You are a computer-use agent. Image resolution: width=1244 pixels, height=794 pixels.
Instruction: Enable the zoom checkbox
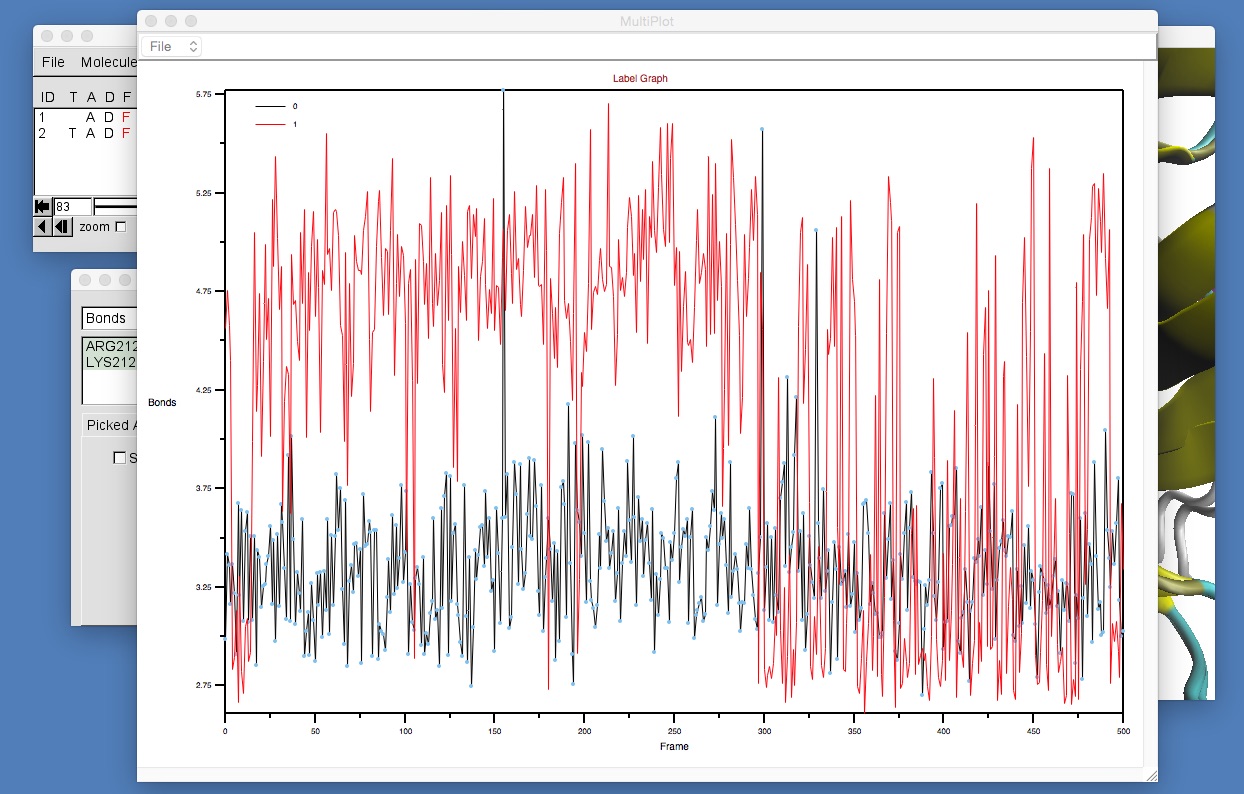click(121, 227)
